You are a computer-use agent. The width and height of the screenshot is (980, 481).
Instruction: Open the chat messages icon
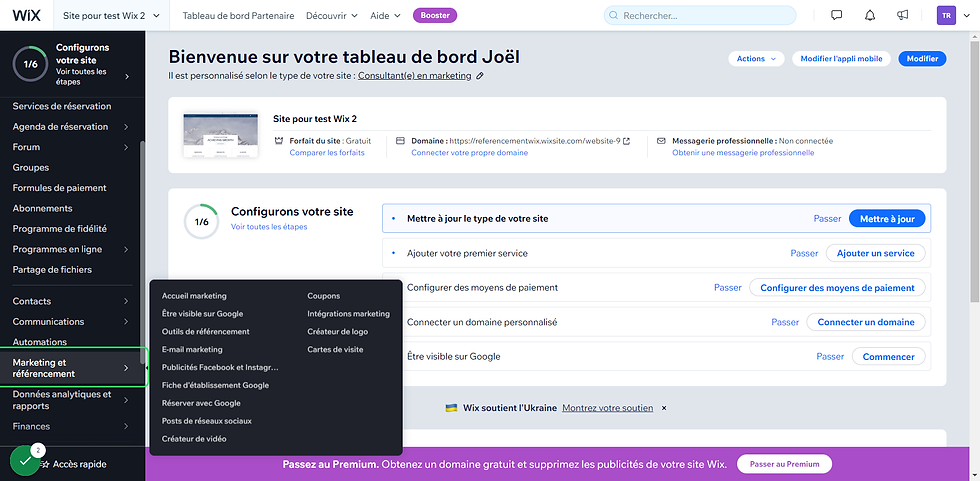(836, 16)
